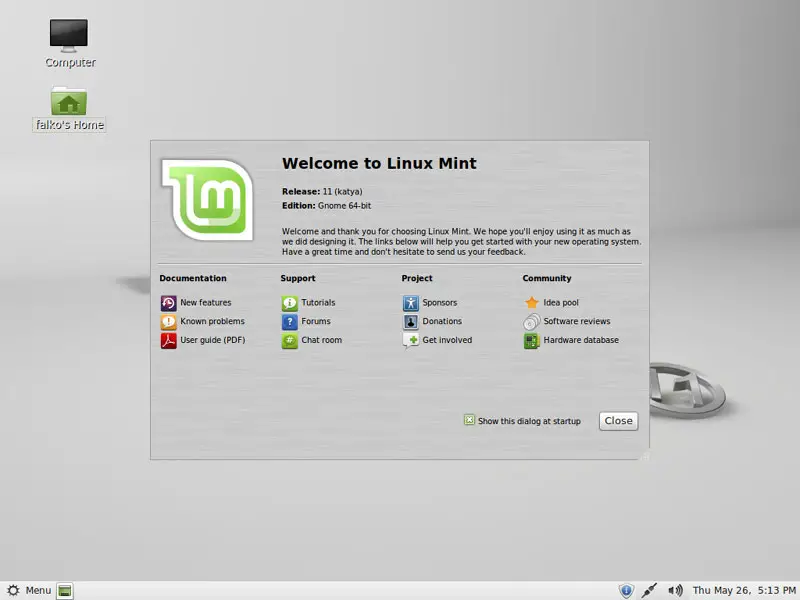Click the network connection tray icon
The image size is (800, 600).
(x=649, y=591)
